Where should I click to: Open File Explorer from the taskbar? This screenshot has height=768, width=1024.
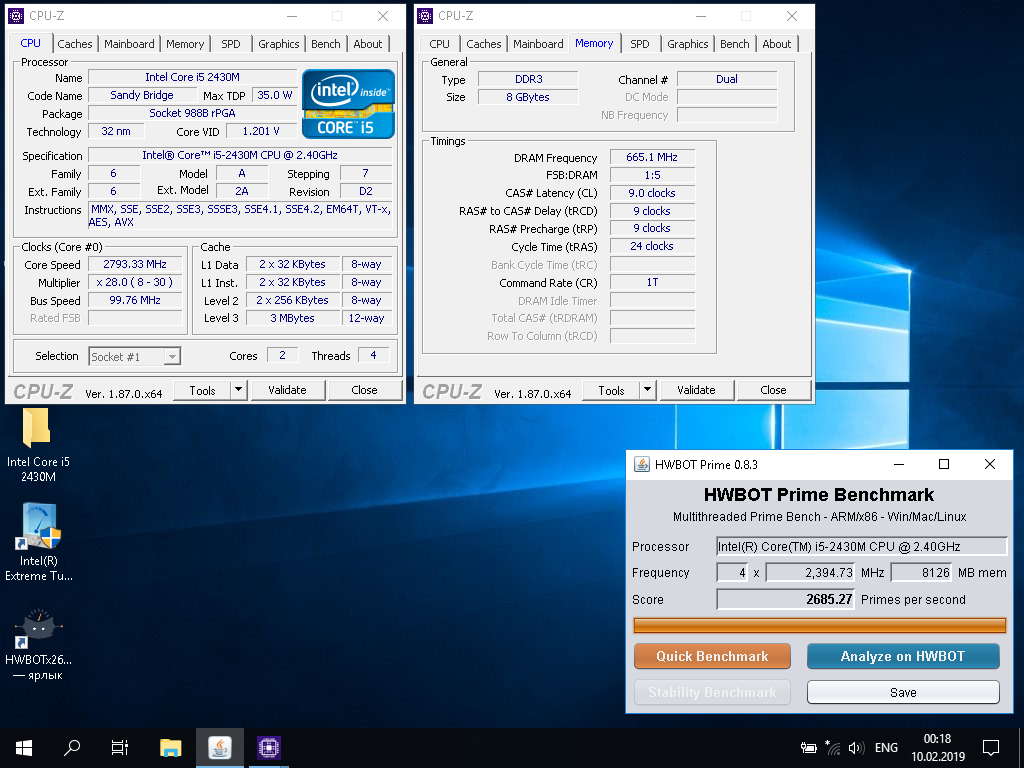tap(171, 748)
